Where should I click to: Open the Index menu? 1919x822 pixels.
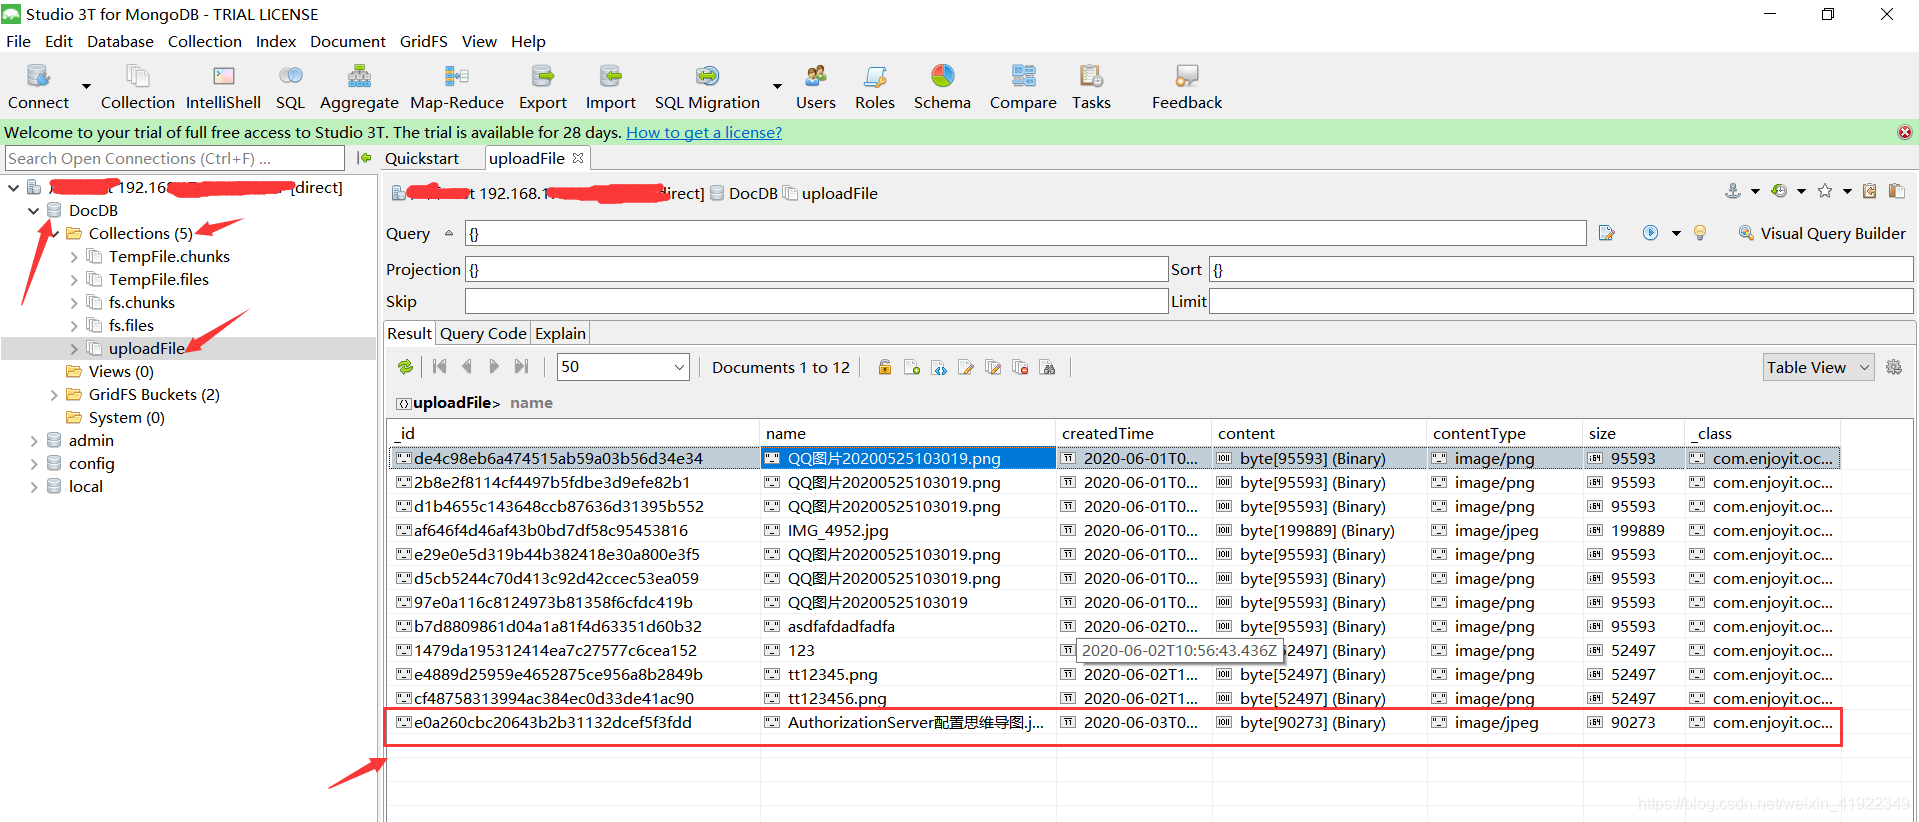tap(276, 41)
